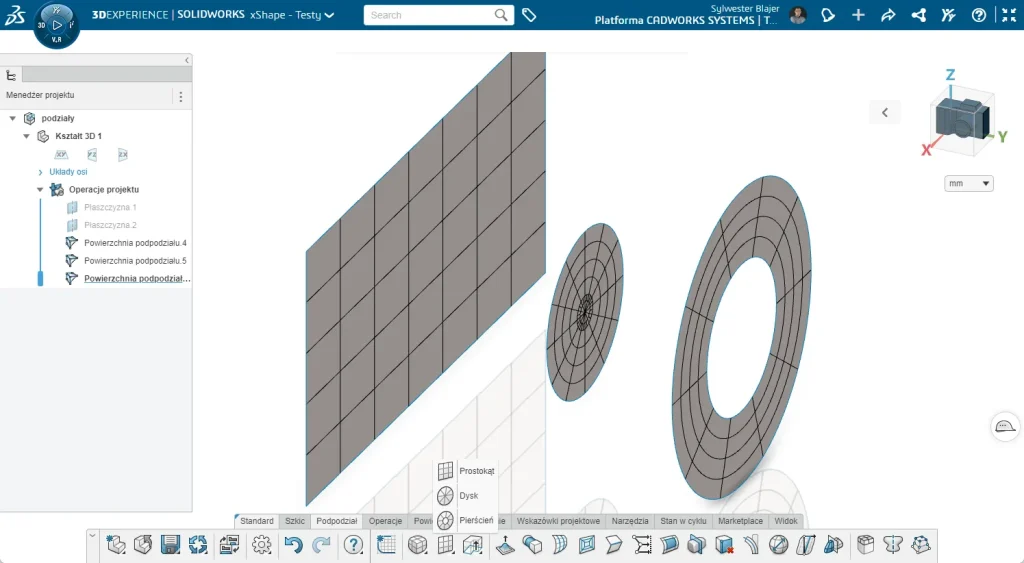Select Płaszczyzna.1 in the tree
The image size is (1024, 563).
[110, 207]
